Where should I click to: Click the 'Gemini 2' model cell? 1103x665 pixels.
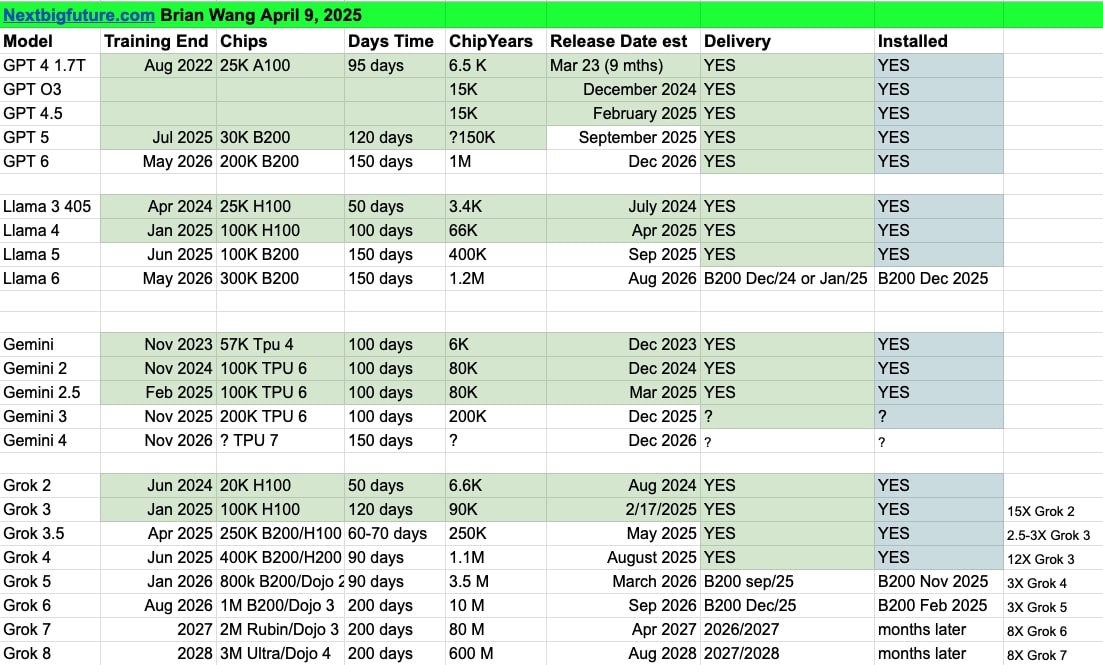(x=51, y=368)
